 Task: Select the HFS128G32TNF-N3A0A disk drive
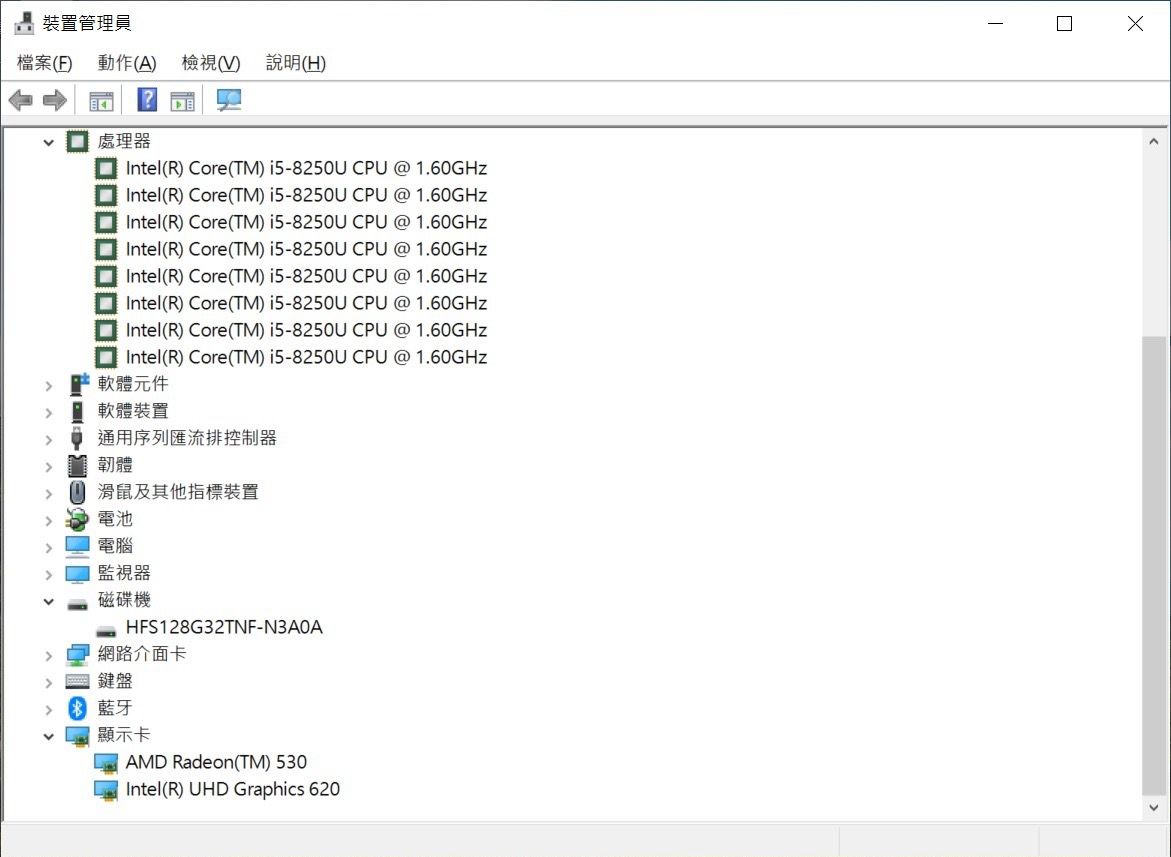click(224, 628)
